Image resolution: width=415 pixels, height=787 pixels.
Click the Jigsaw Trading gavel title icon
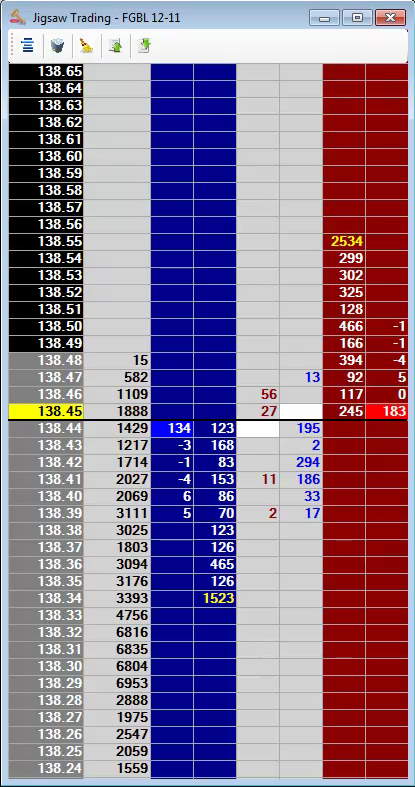(18, 18)
